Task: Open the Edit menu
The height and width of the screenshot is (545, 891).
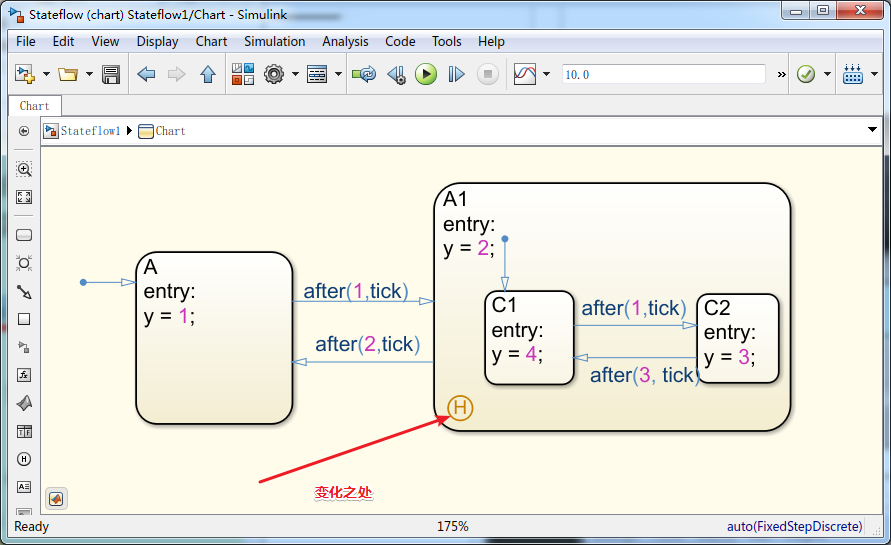Action: tap(63, 41)
